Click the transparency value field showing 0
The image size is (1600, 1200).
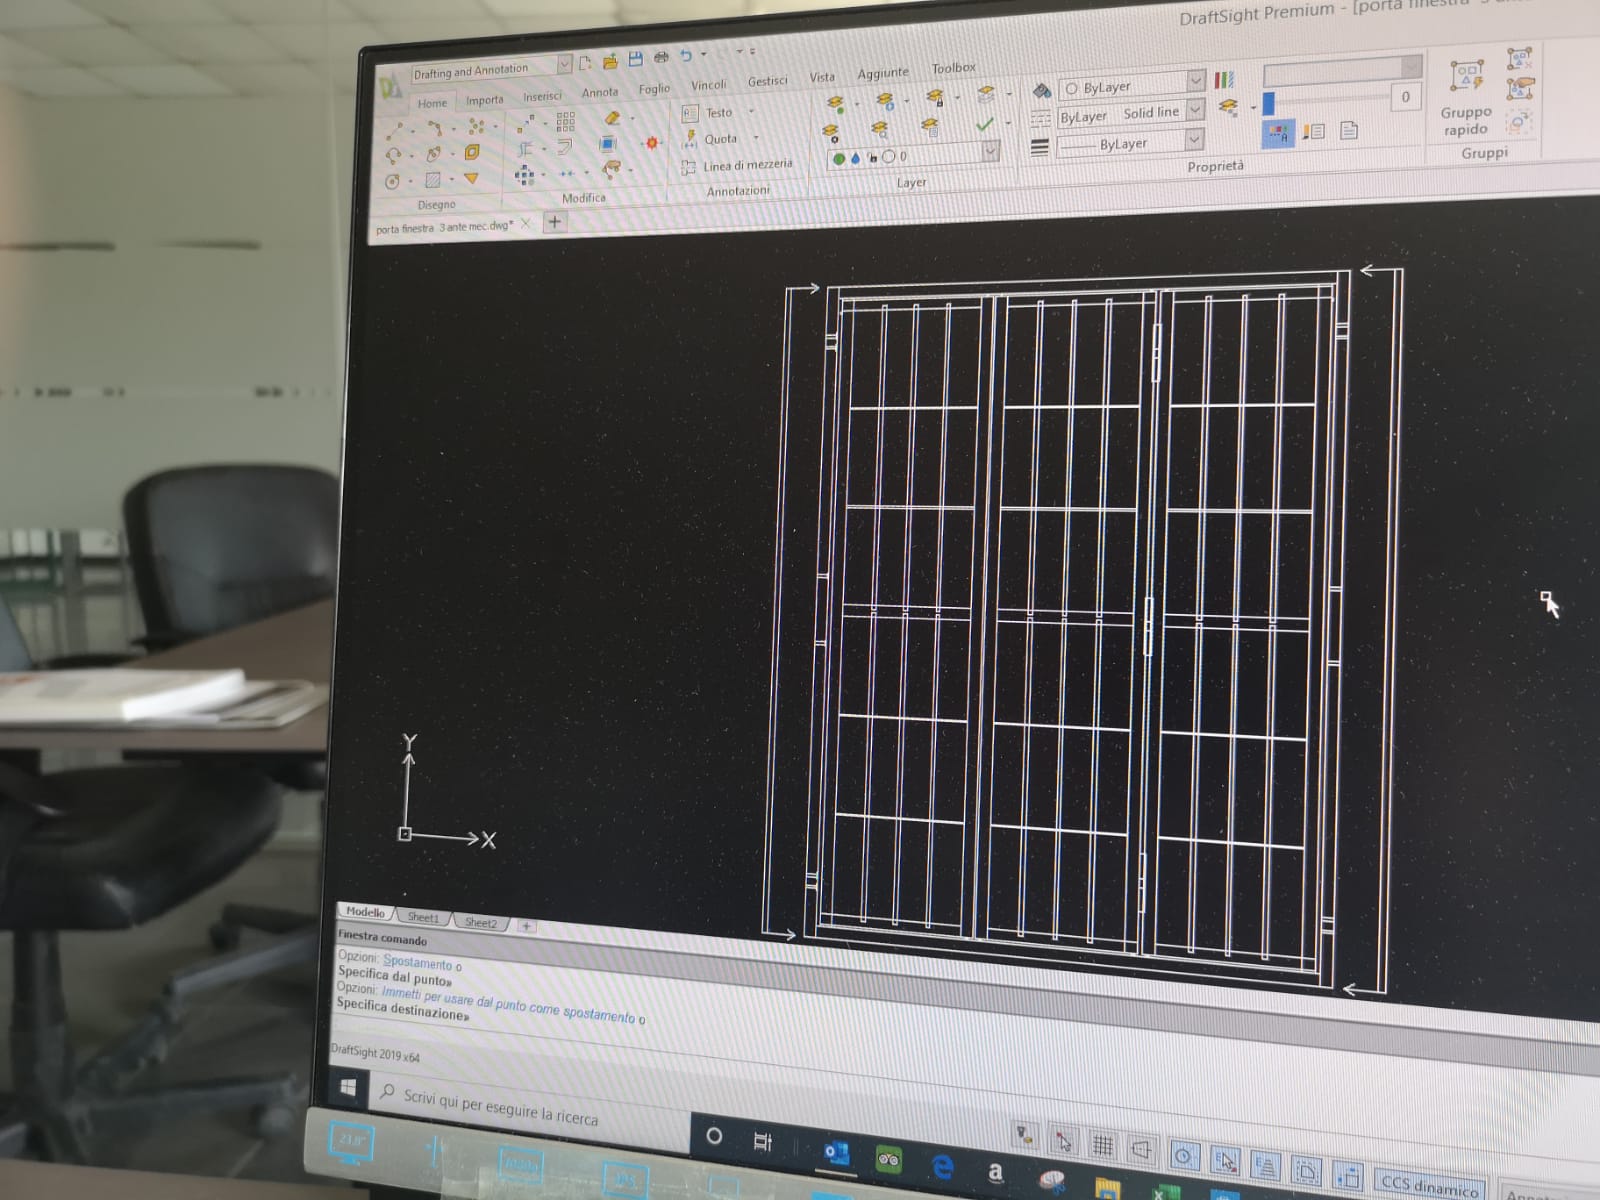click(1406, 97)
